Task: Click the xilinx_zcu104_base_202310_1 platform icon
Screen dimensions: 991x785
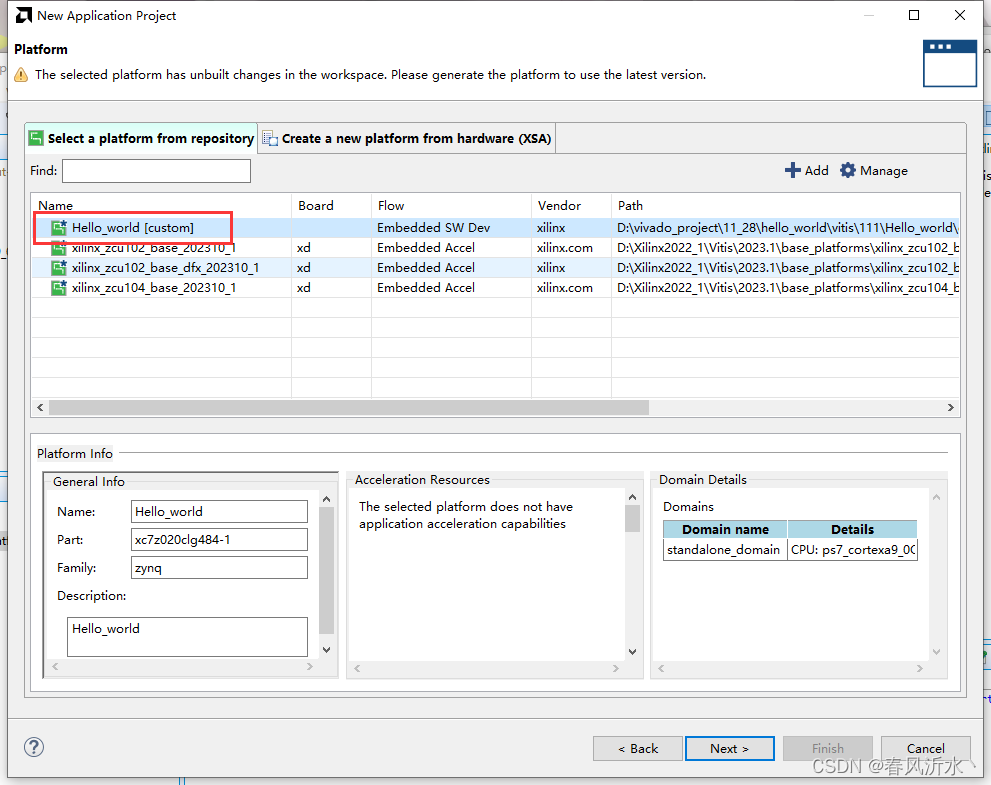Action: [59, 288]
